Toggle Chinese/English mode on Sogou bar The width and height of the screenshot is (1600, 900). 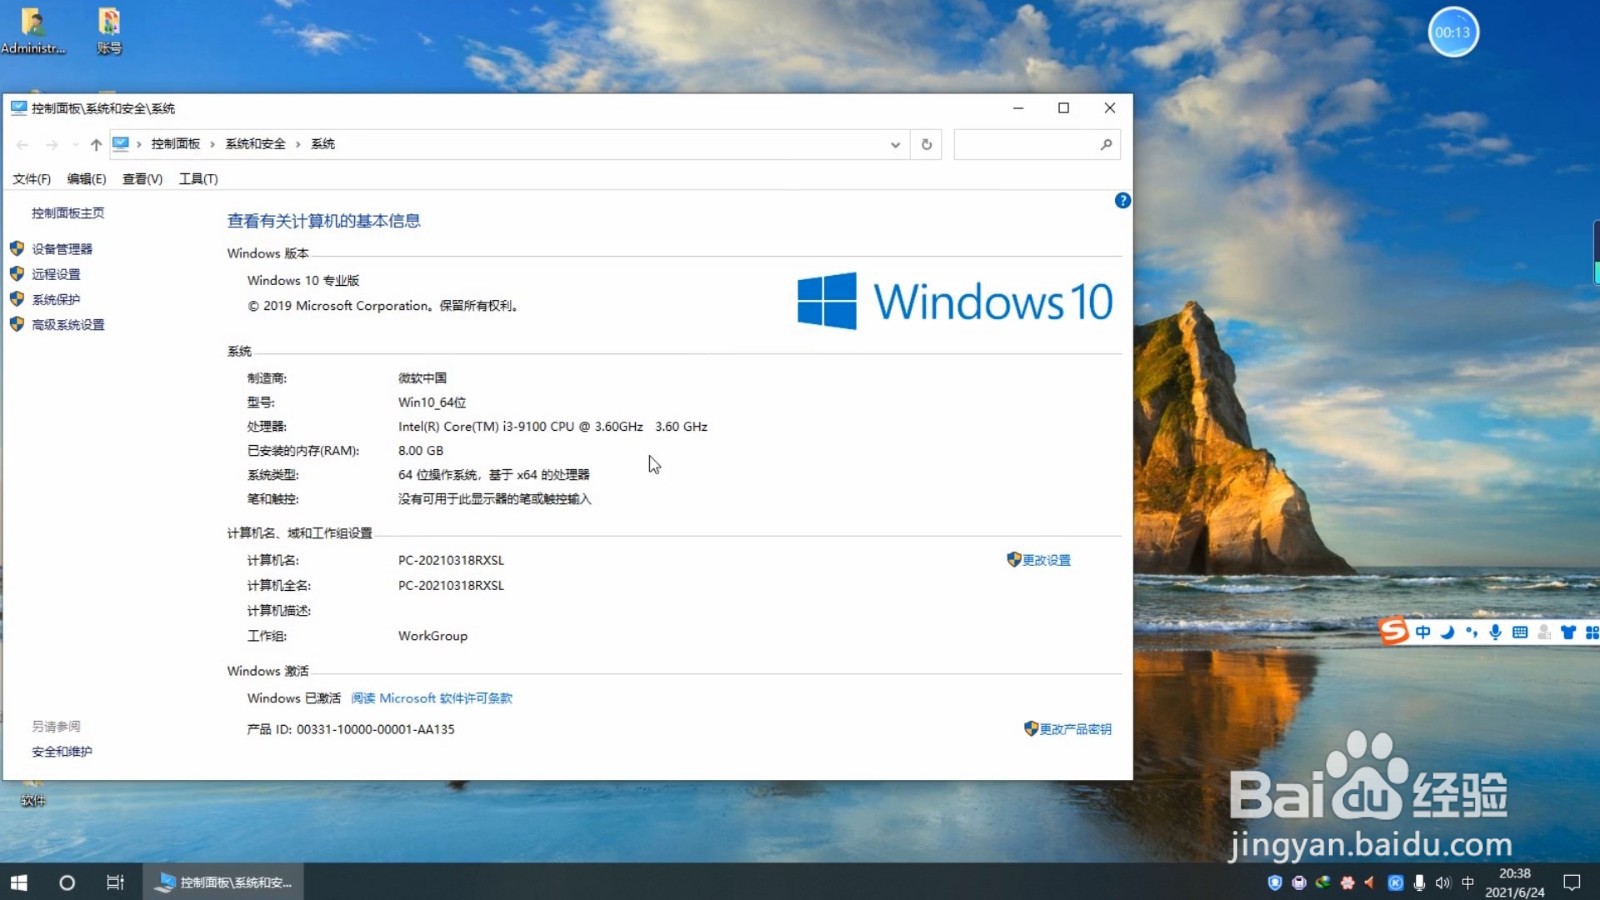1423,632
